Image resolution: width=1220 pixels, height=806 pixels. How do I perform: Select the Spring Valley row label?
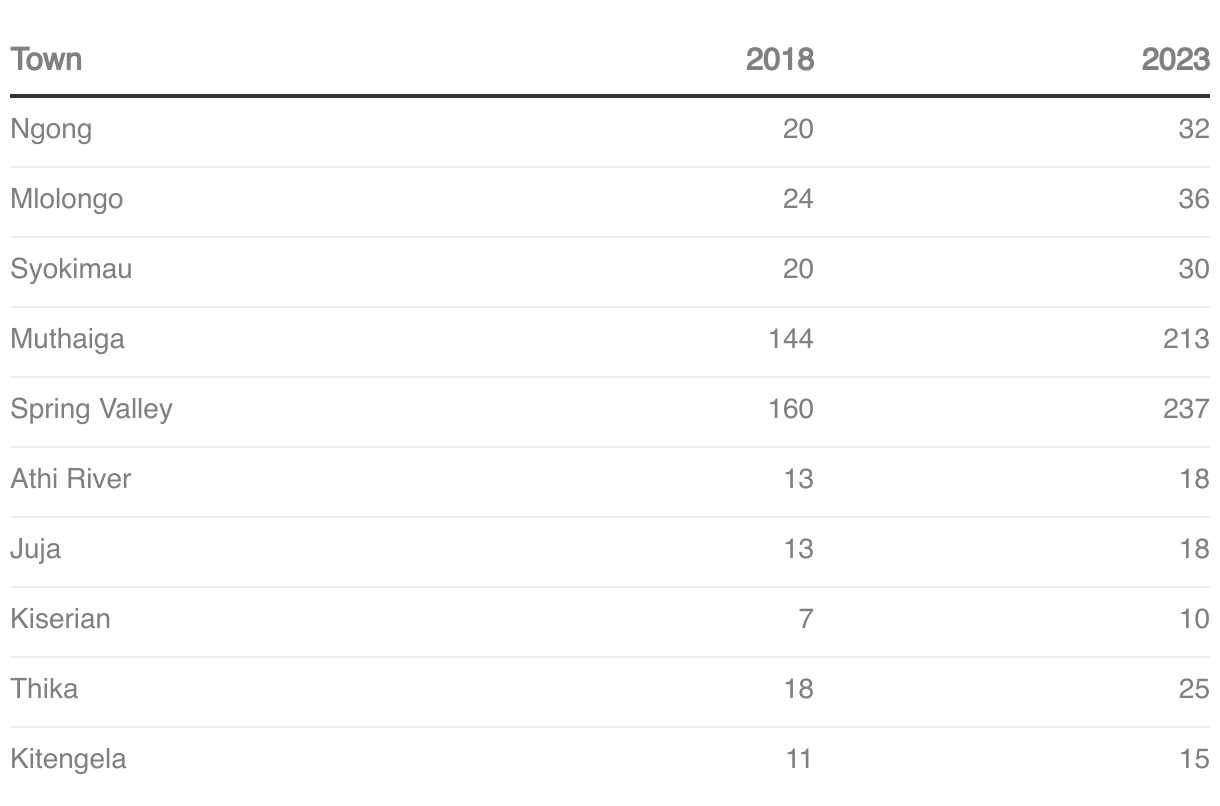pos(91,409)
